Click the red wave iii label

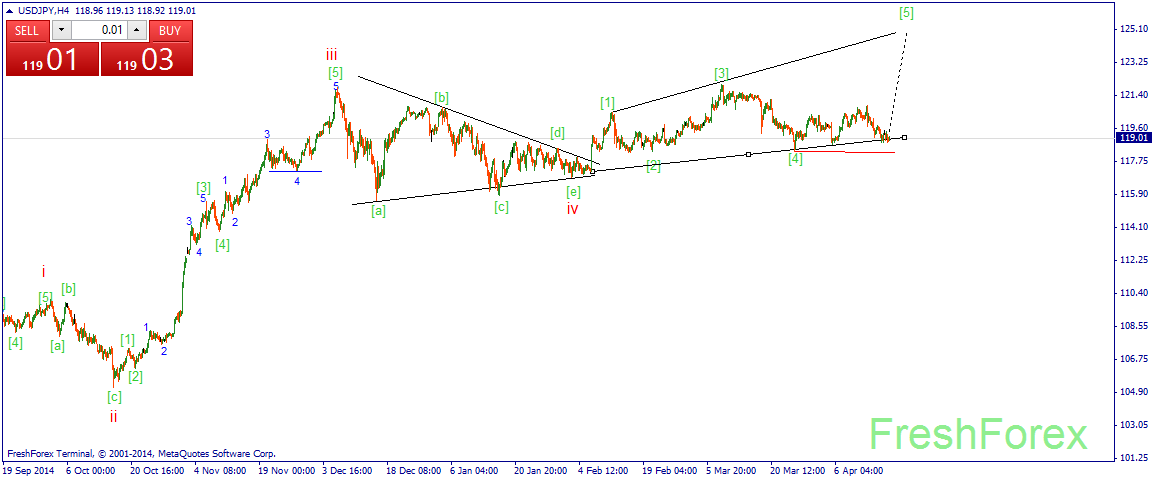pyautogui.click(x=331, y=55)
